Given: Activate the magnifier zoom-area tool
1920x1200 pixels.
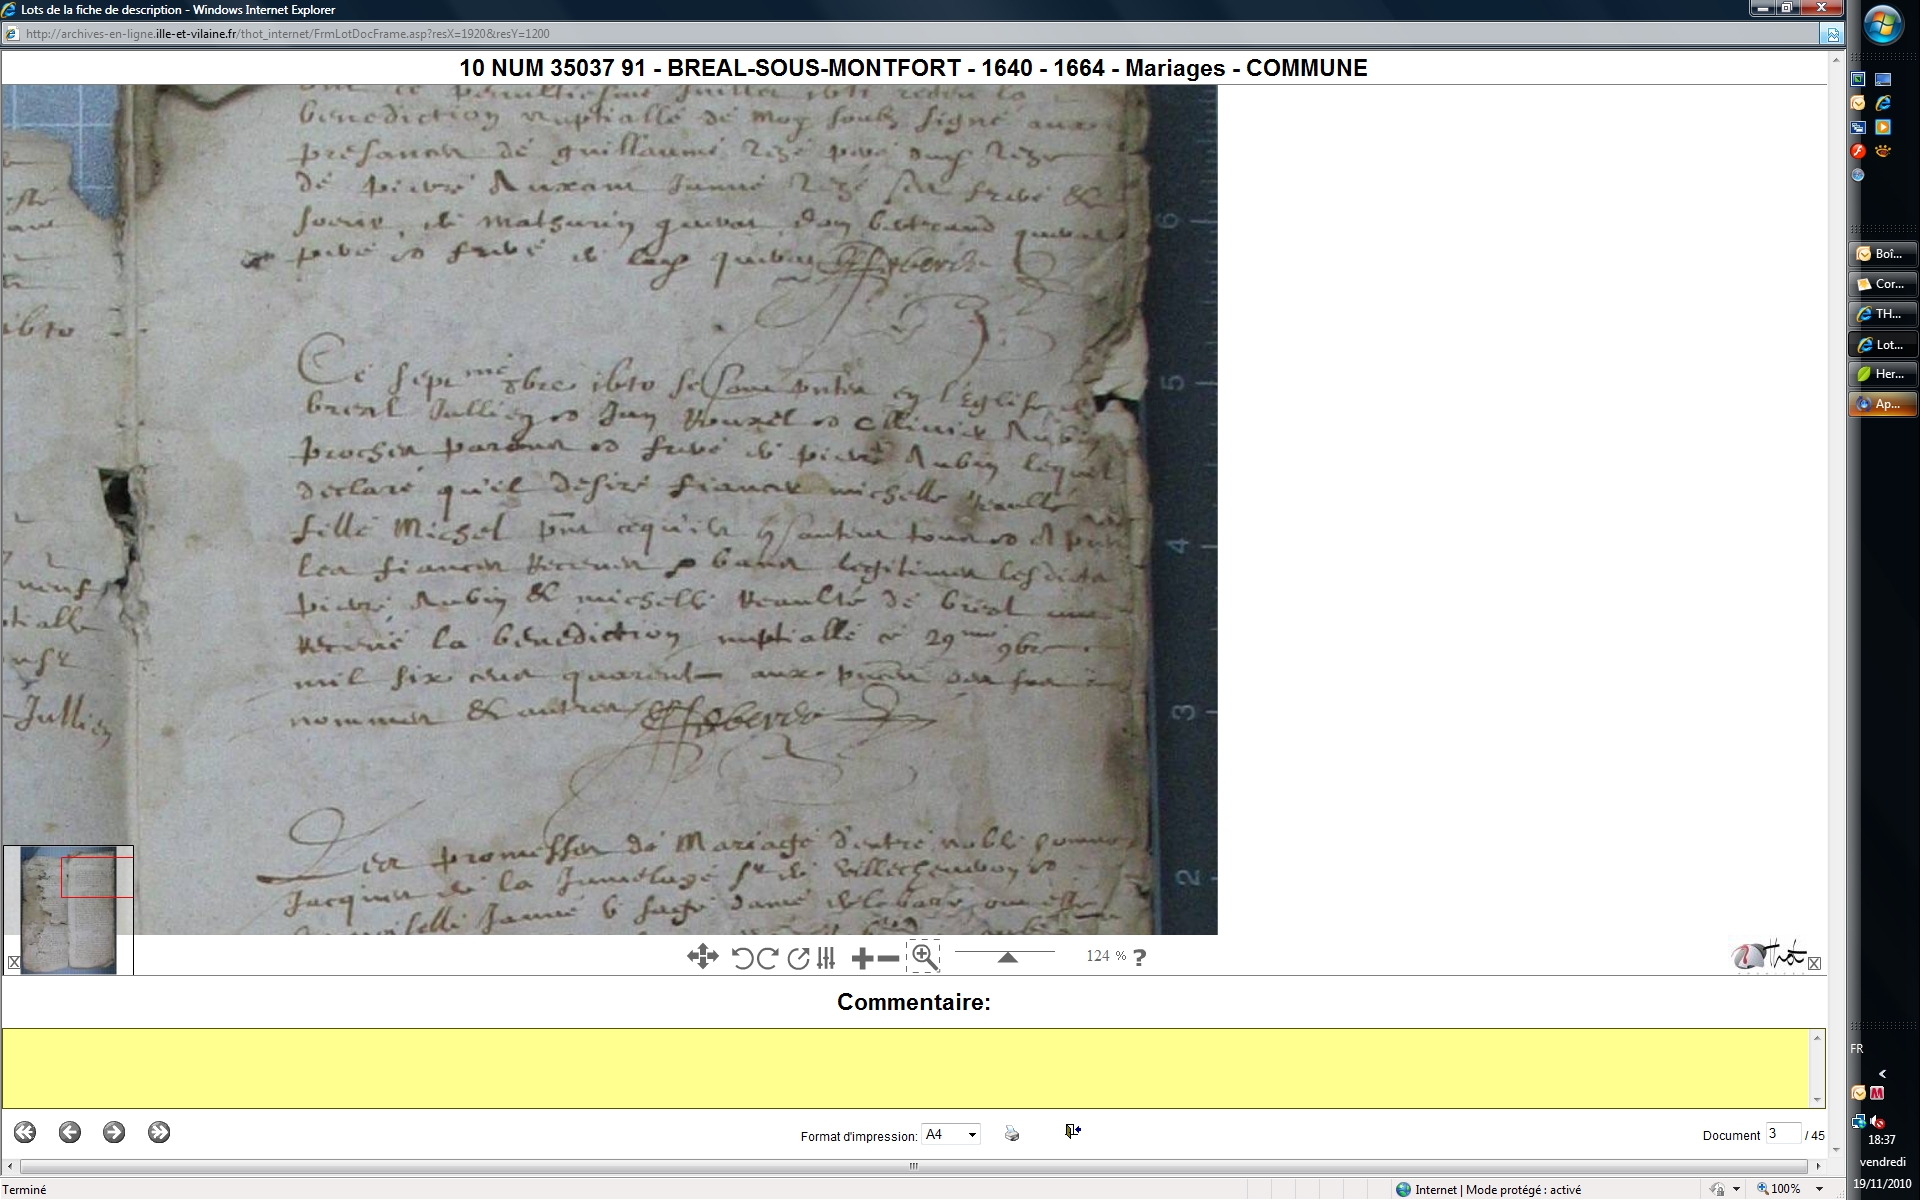Looking at the screenshot, I should [x=924, y=957].
